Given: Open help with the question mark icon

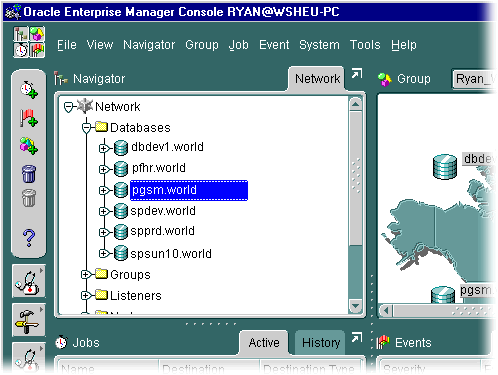Looking at the screenshot, I should [x=29, y=238].
